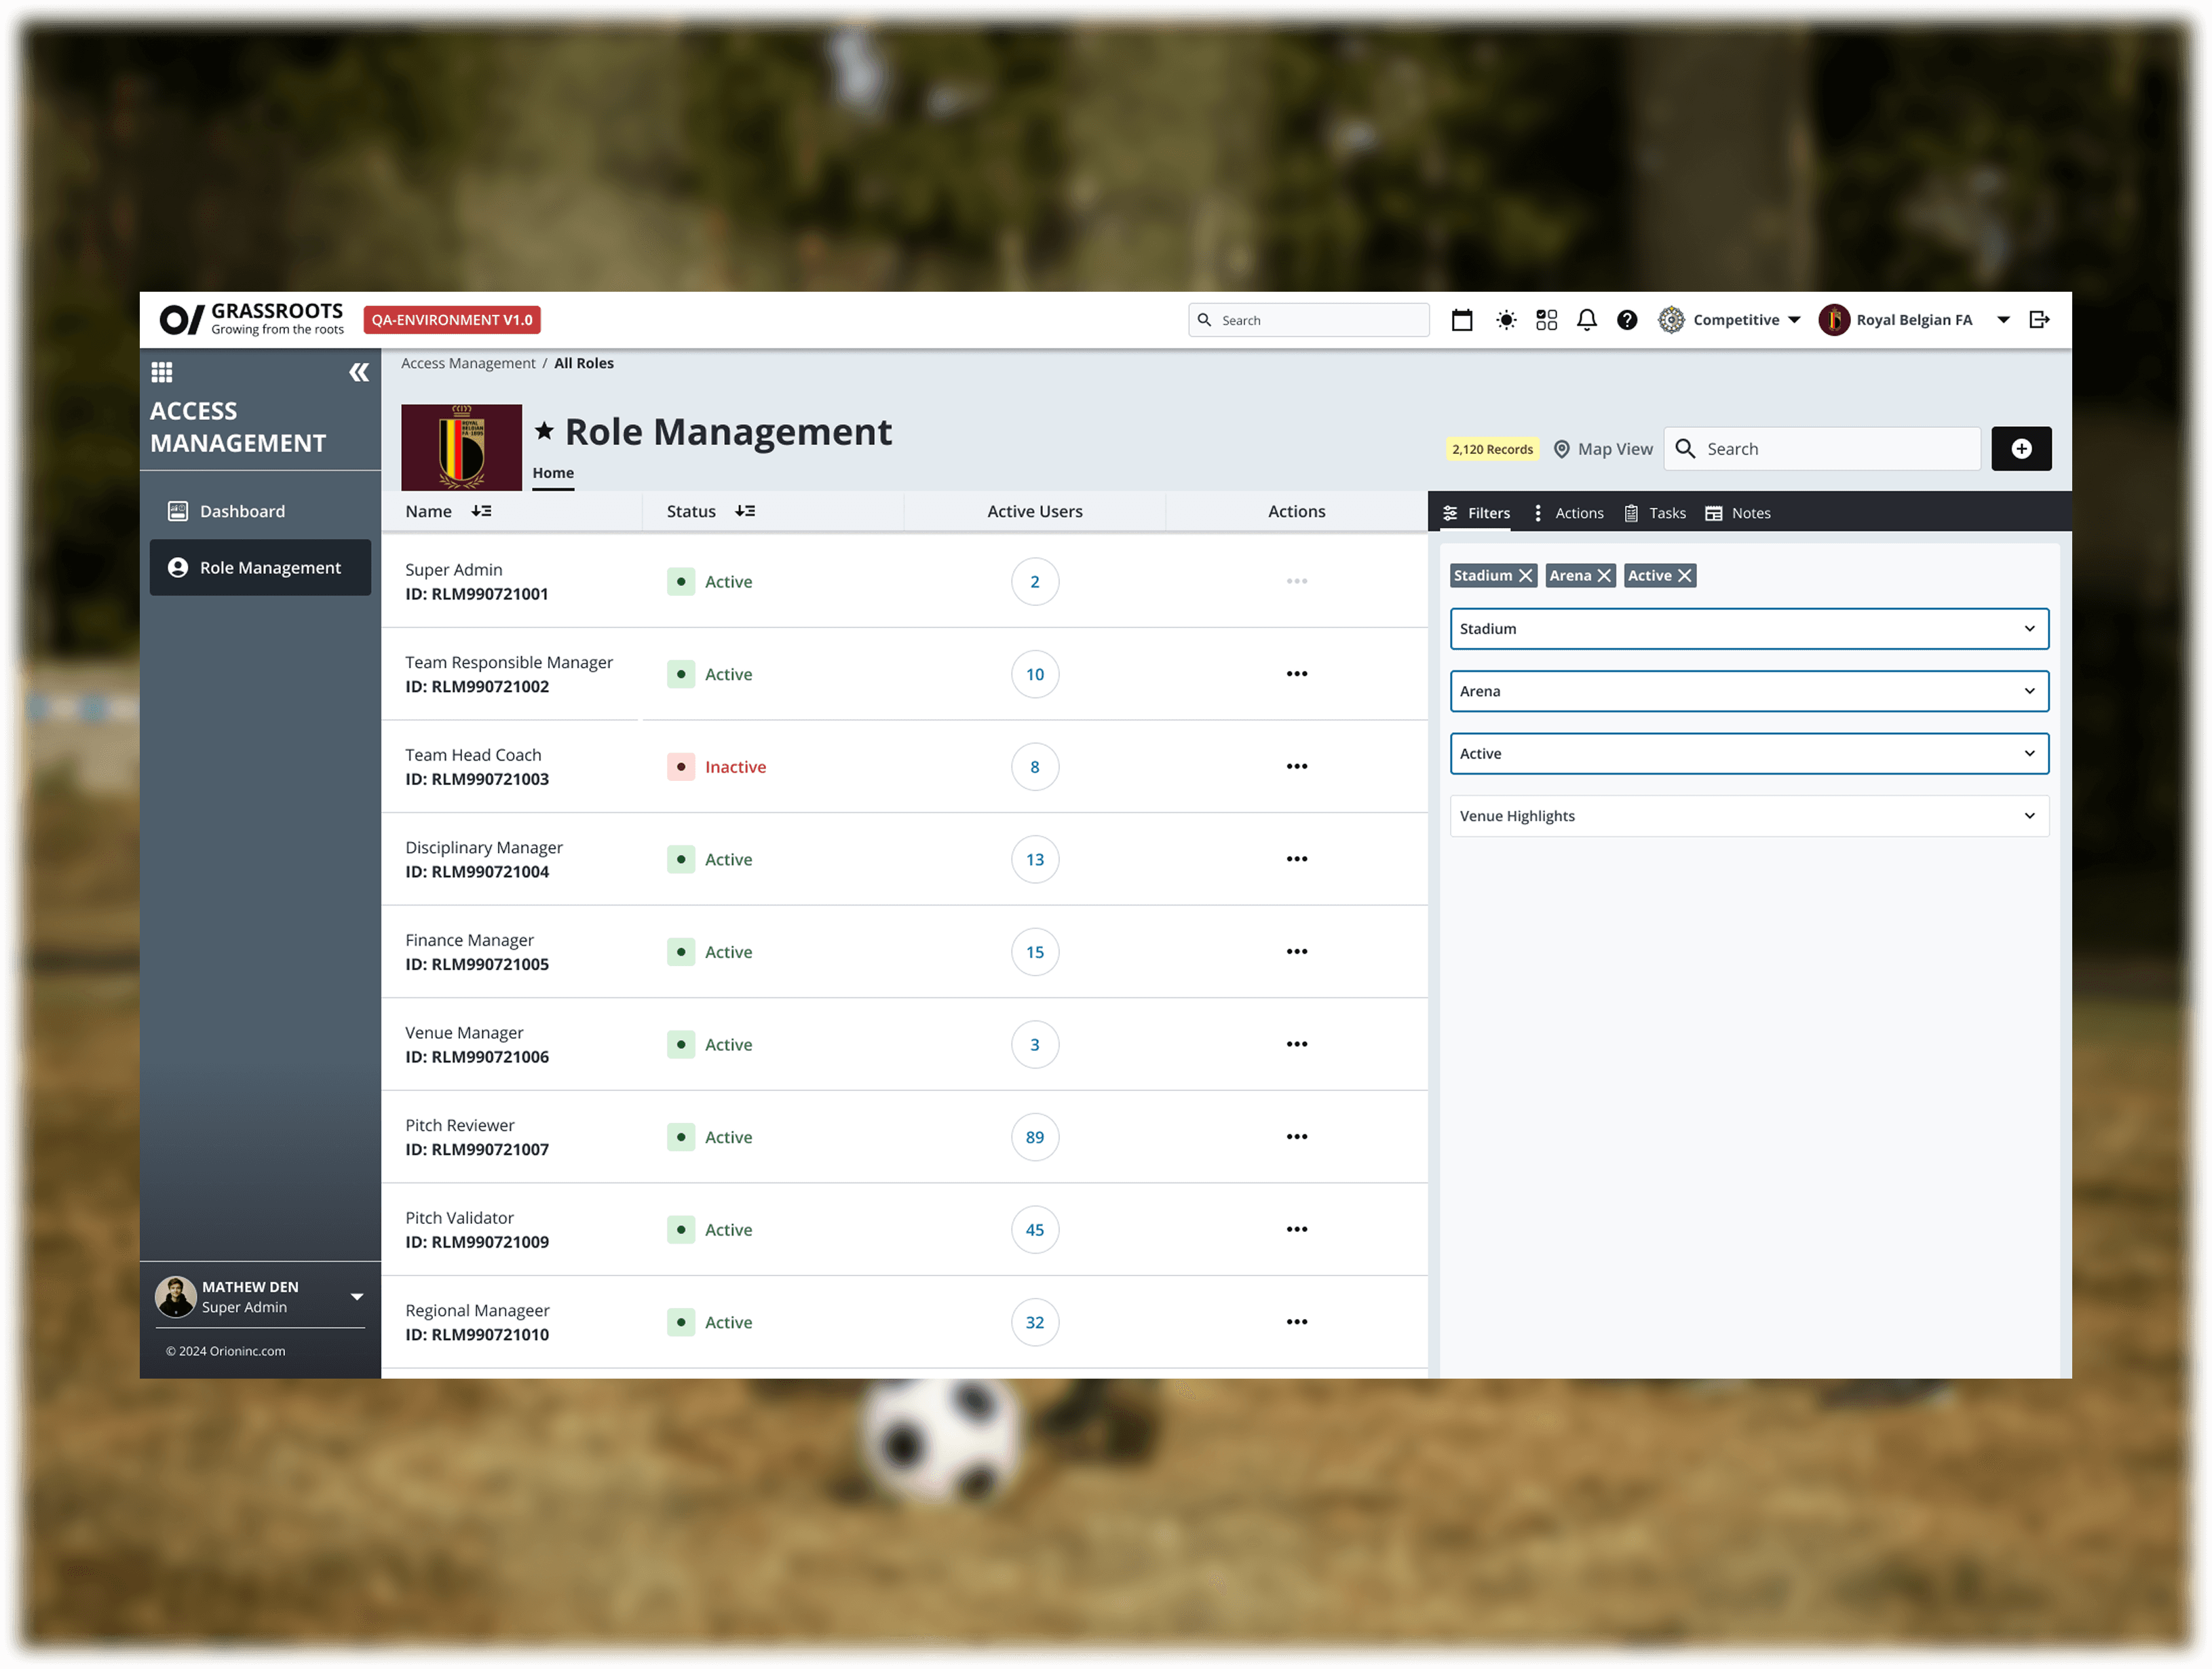Open the notifications bell
The height and width of the screenshot is (1669, 2212).
[1586, 320]
